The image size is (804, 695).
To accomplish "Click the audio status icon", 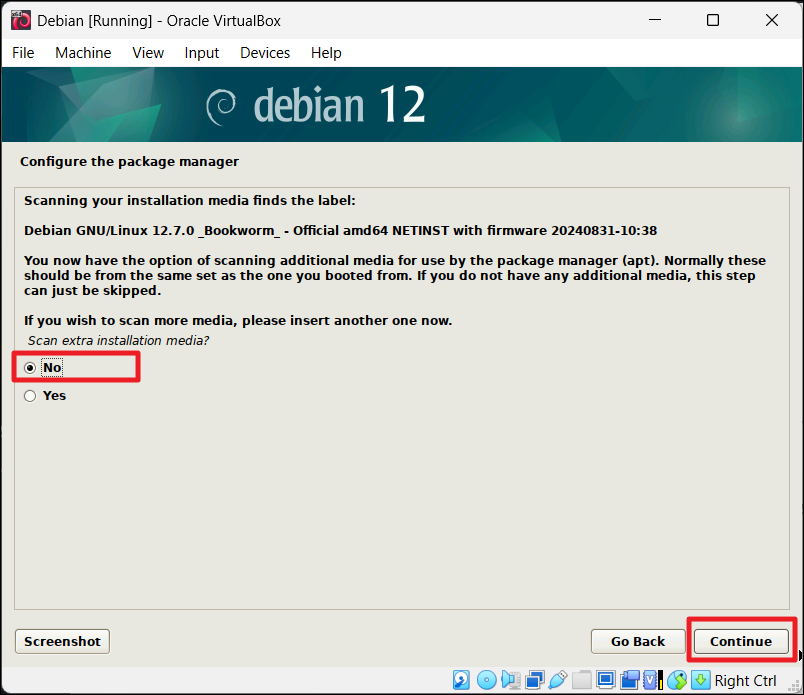I will tap(510, 679).
